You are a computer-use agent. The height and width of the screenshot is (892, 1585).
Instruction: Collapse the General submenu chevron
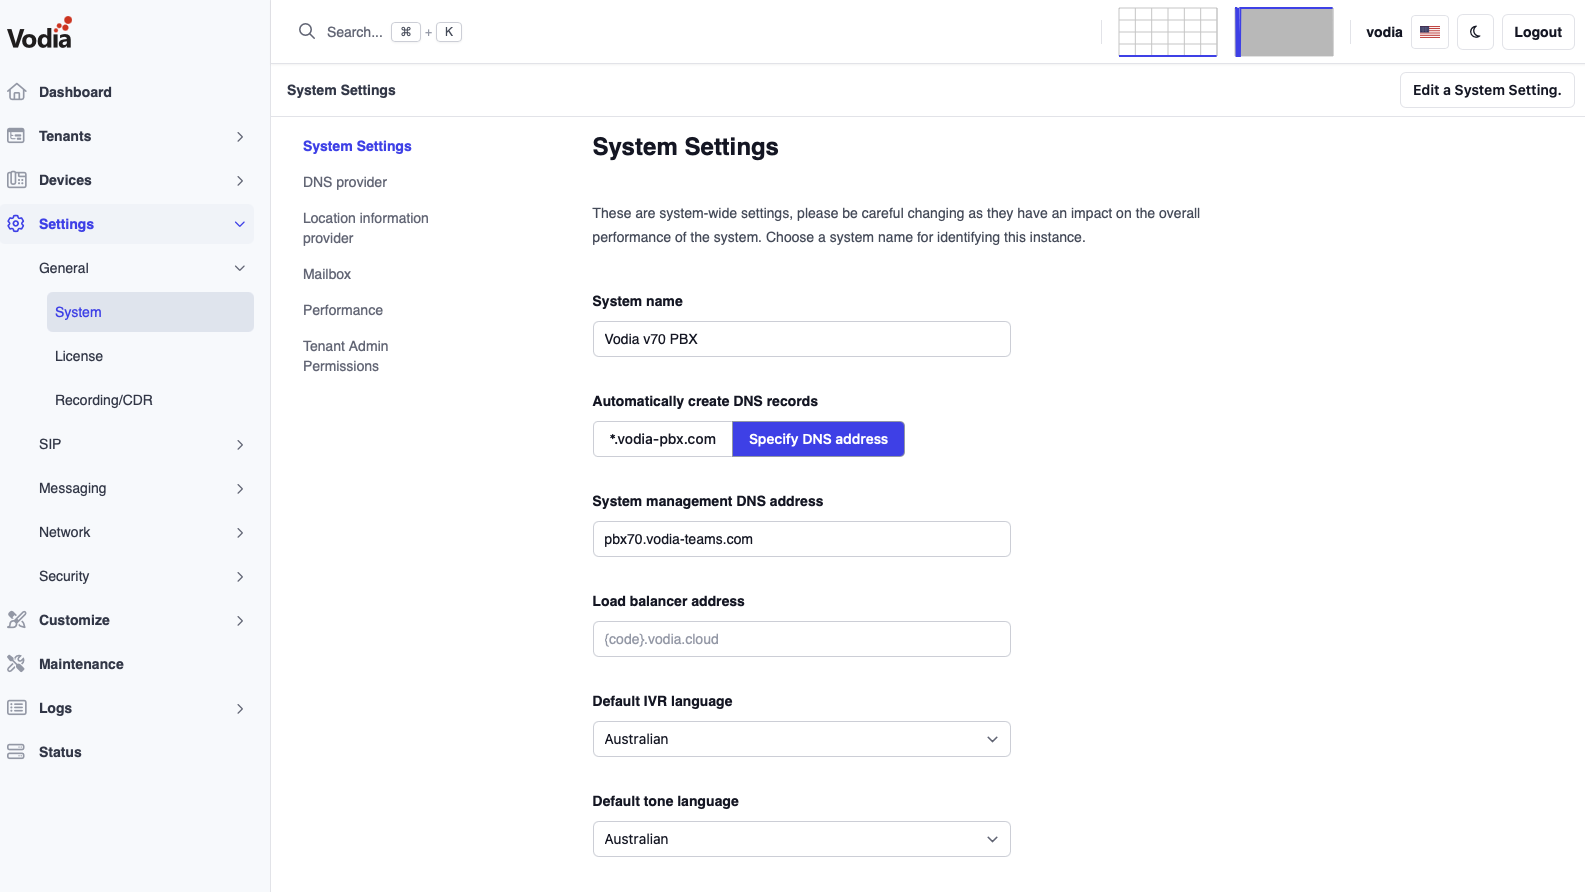point(240,268)
